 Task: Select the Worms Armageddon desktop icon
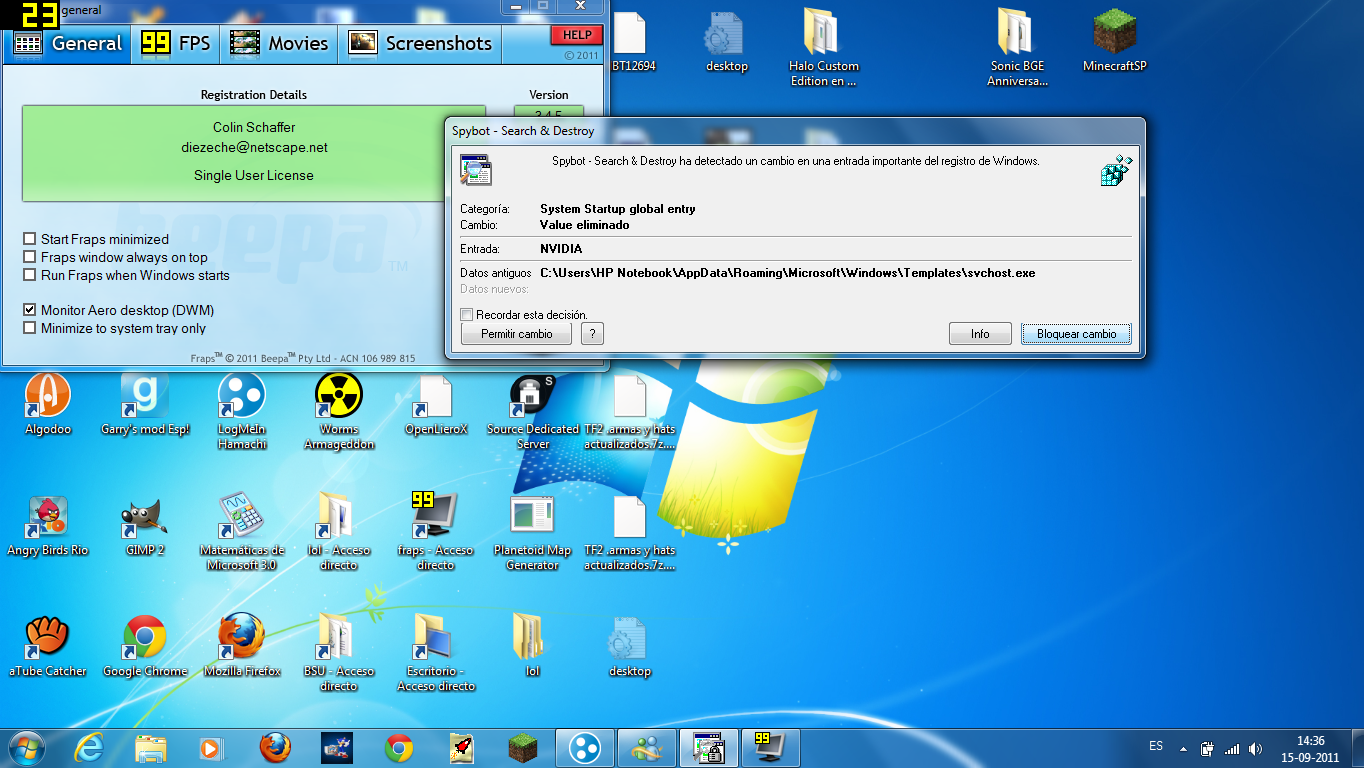(339, 411)
